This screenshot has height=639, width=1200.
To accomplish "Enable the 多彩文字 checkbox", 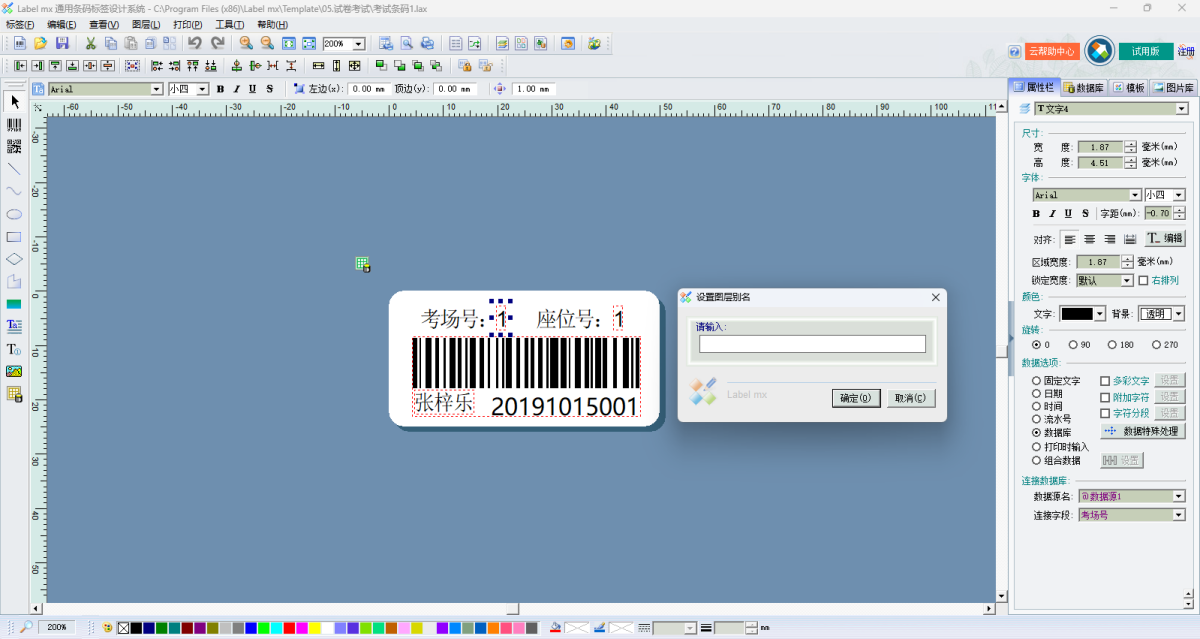I will coord(1105,381).
